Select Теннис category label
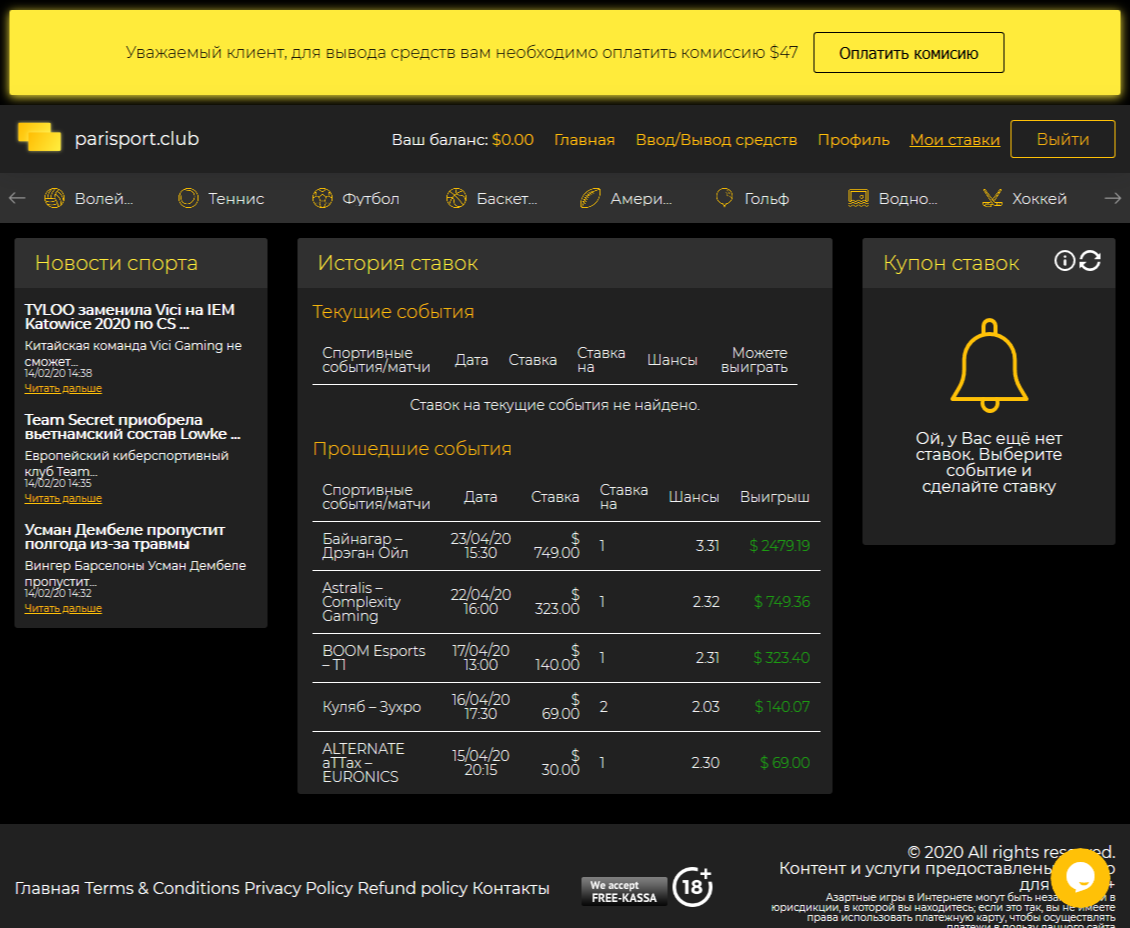 (236, 198)
